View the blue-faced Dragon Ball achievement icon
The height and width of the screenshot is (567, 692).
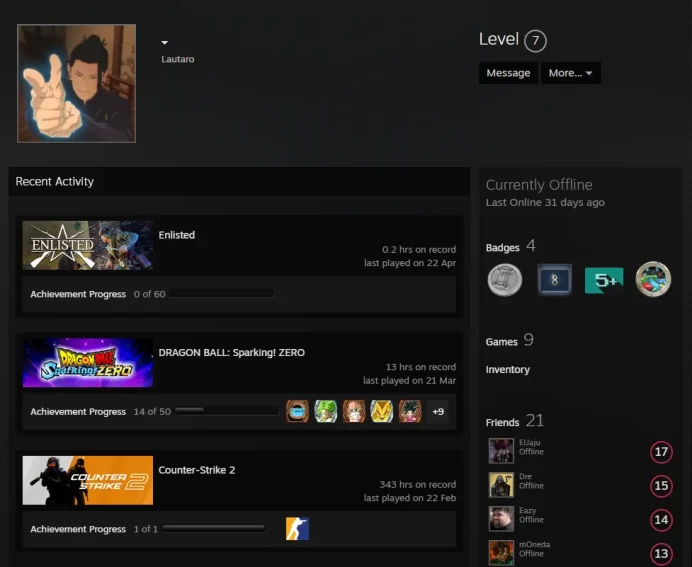pos(297,411)
